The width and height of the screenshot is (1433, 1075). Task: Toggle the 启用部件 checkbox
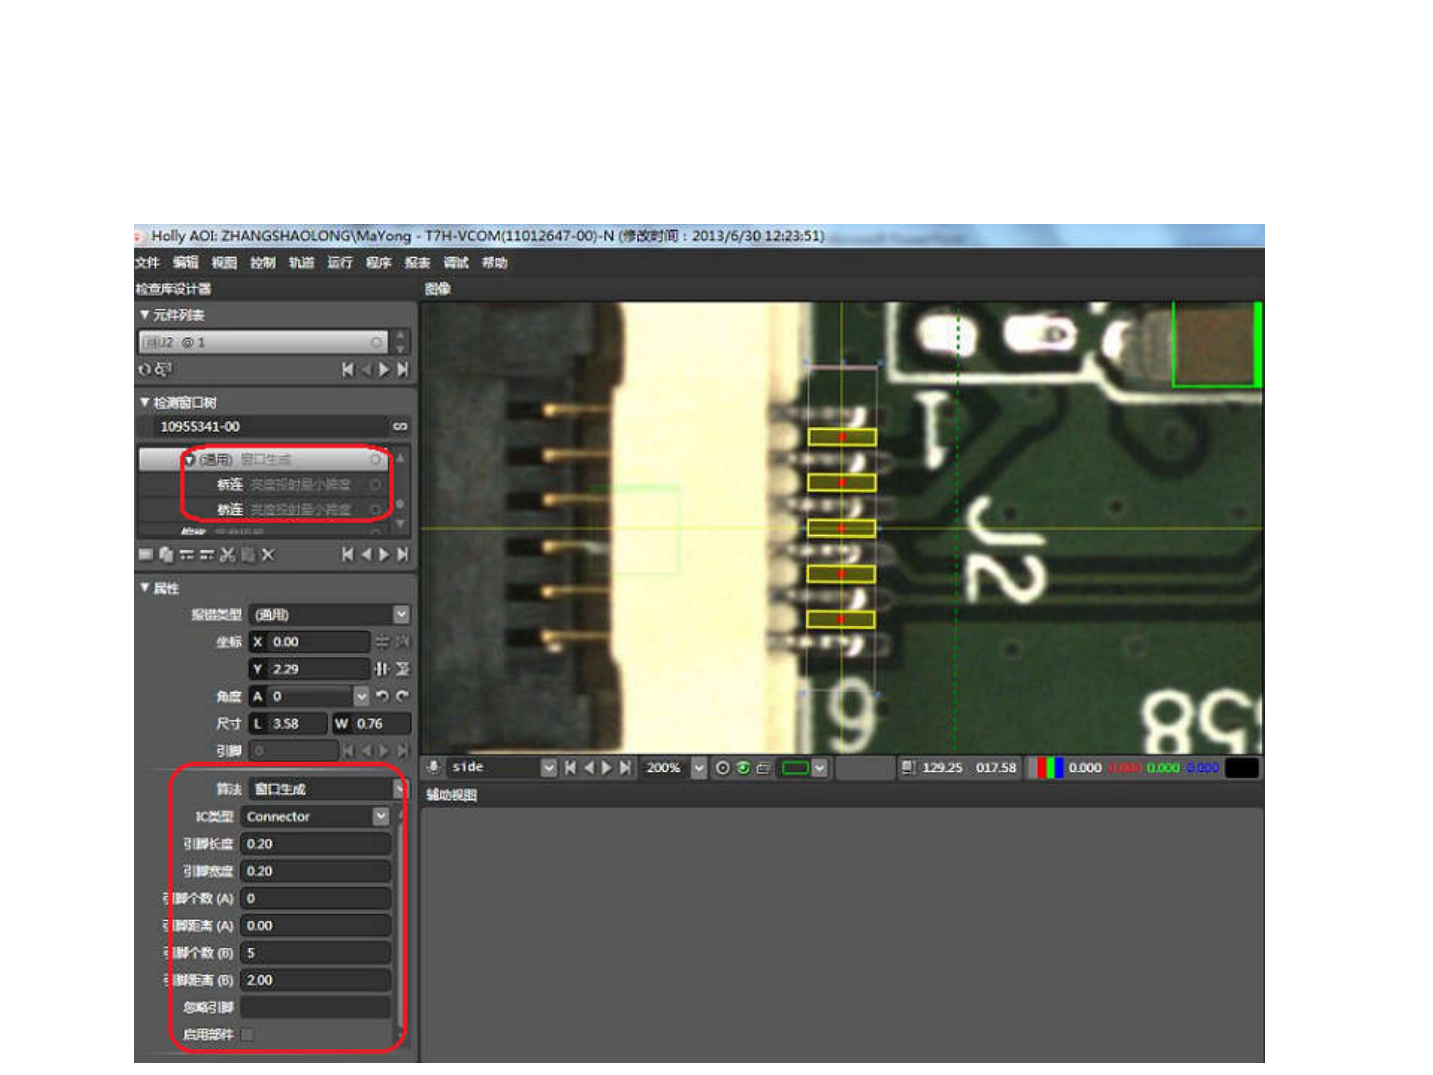point(247,1034)
